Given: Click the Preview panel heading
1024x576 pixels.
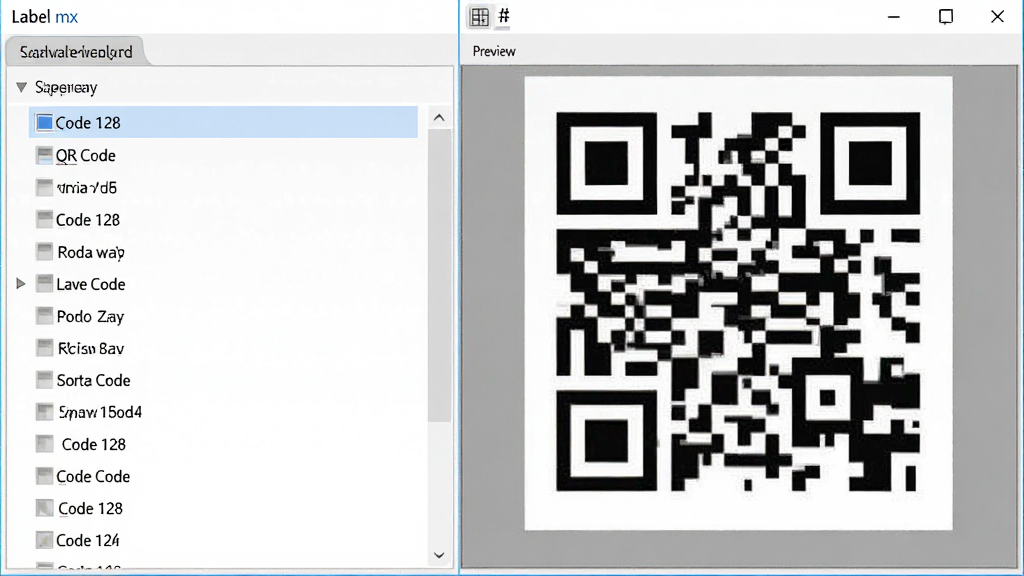Looking at the screenshot, I should tap(494, 51).
